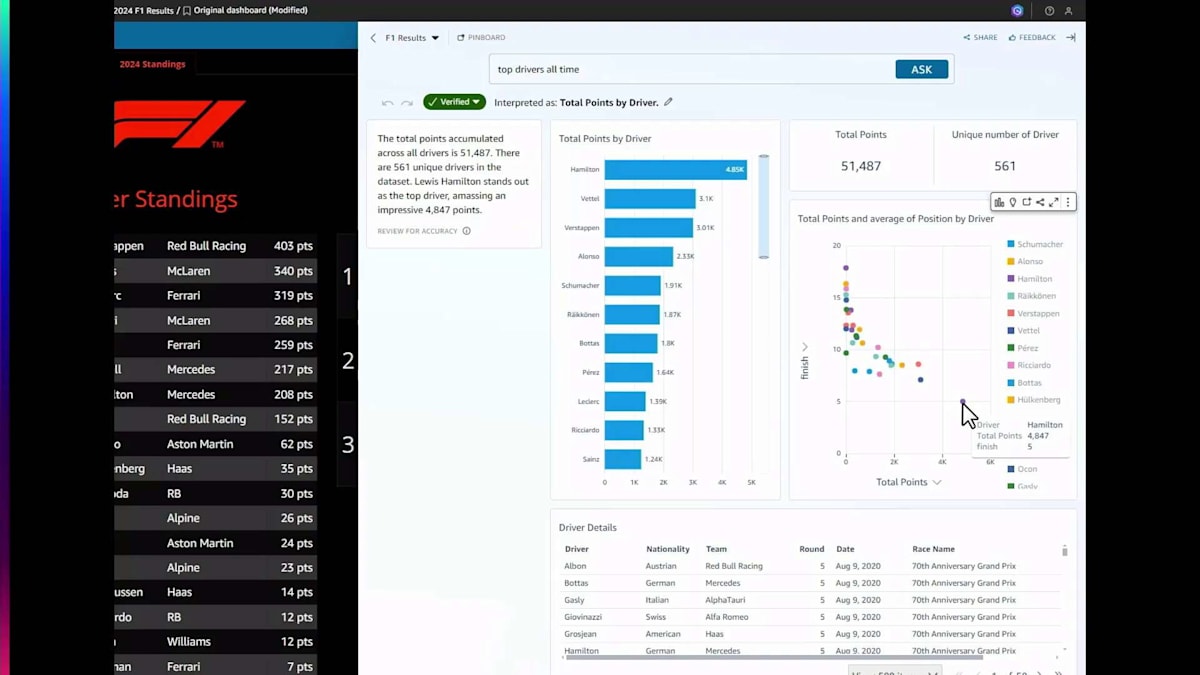Click the lightbulb insight icon on scatter toolbar
The height and width of the screenshot is (675, 1200).
(x=1013, y=202)
